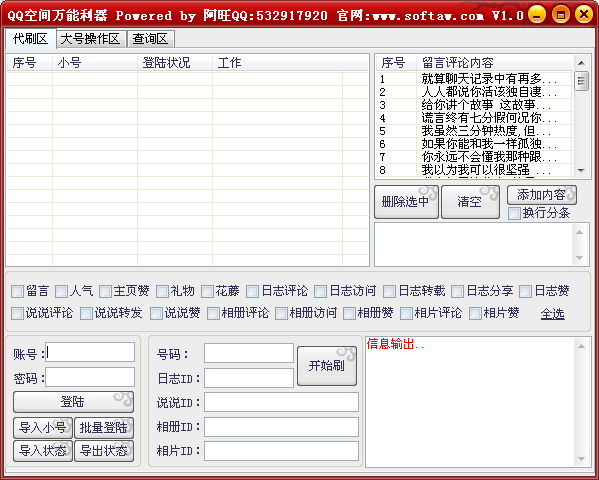Click the 留言评论内容 column header

[495, 63]
